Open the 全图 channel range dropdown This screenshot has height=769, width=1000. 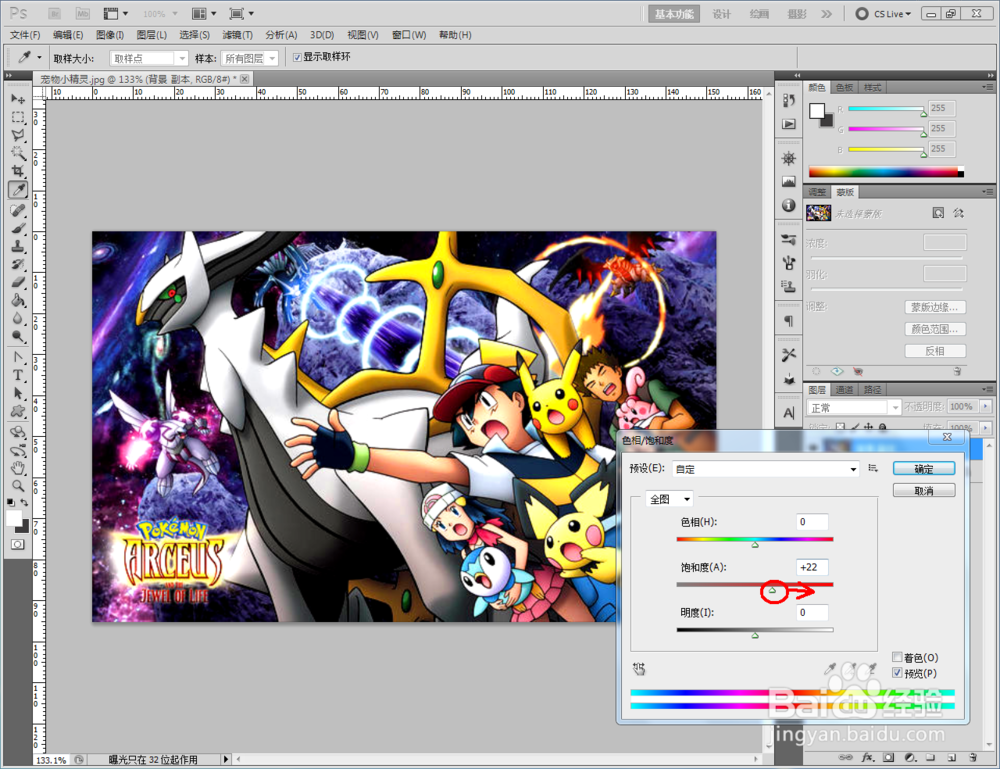point(669,499)
